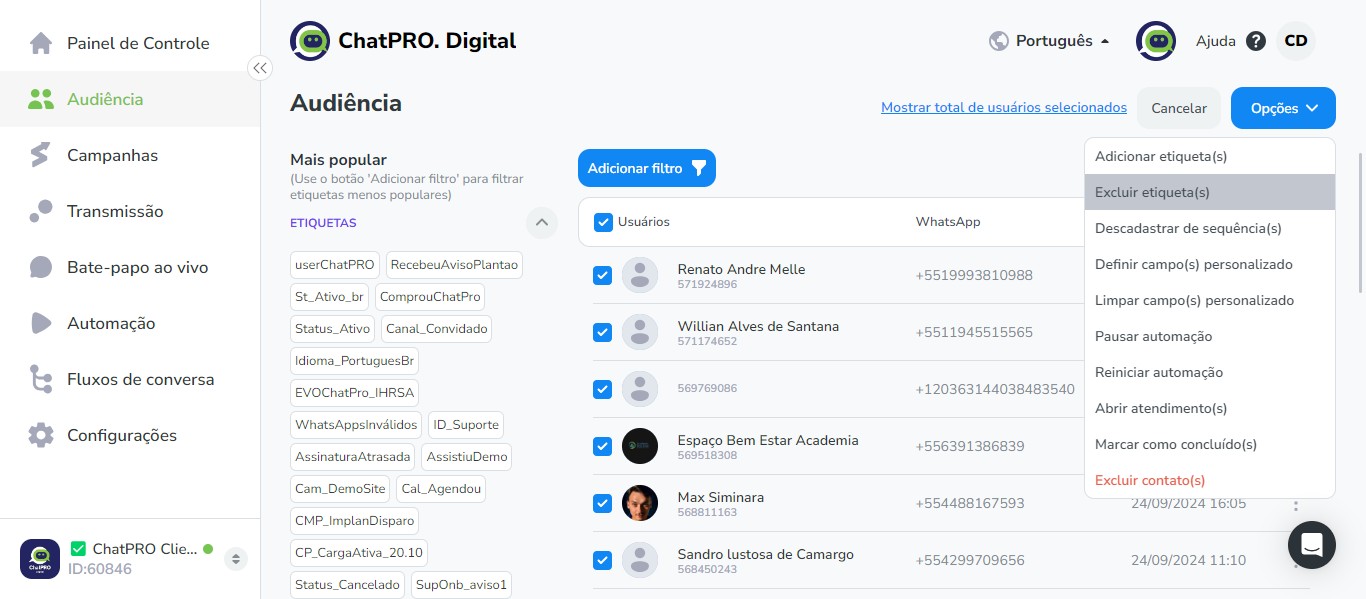Click the Cancelar button
Screen dimensions: 1366x599
[1179, 108]
